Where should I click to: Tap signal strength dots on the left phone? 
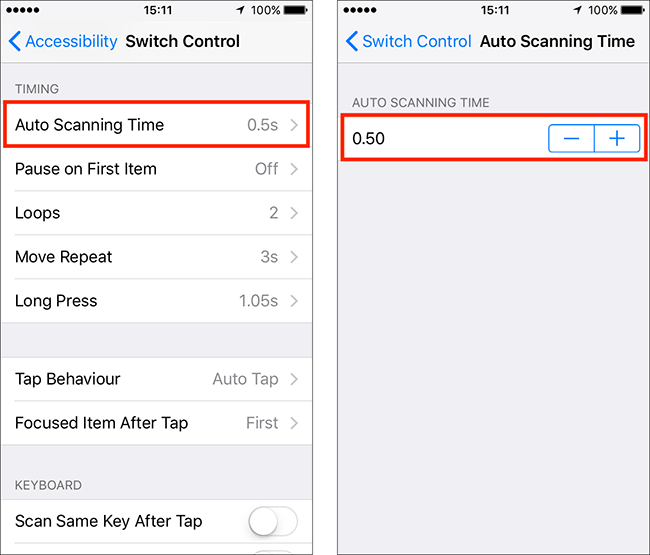pyautogui.click(x=23, y=10)
